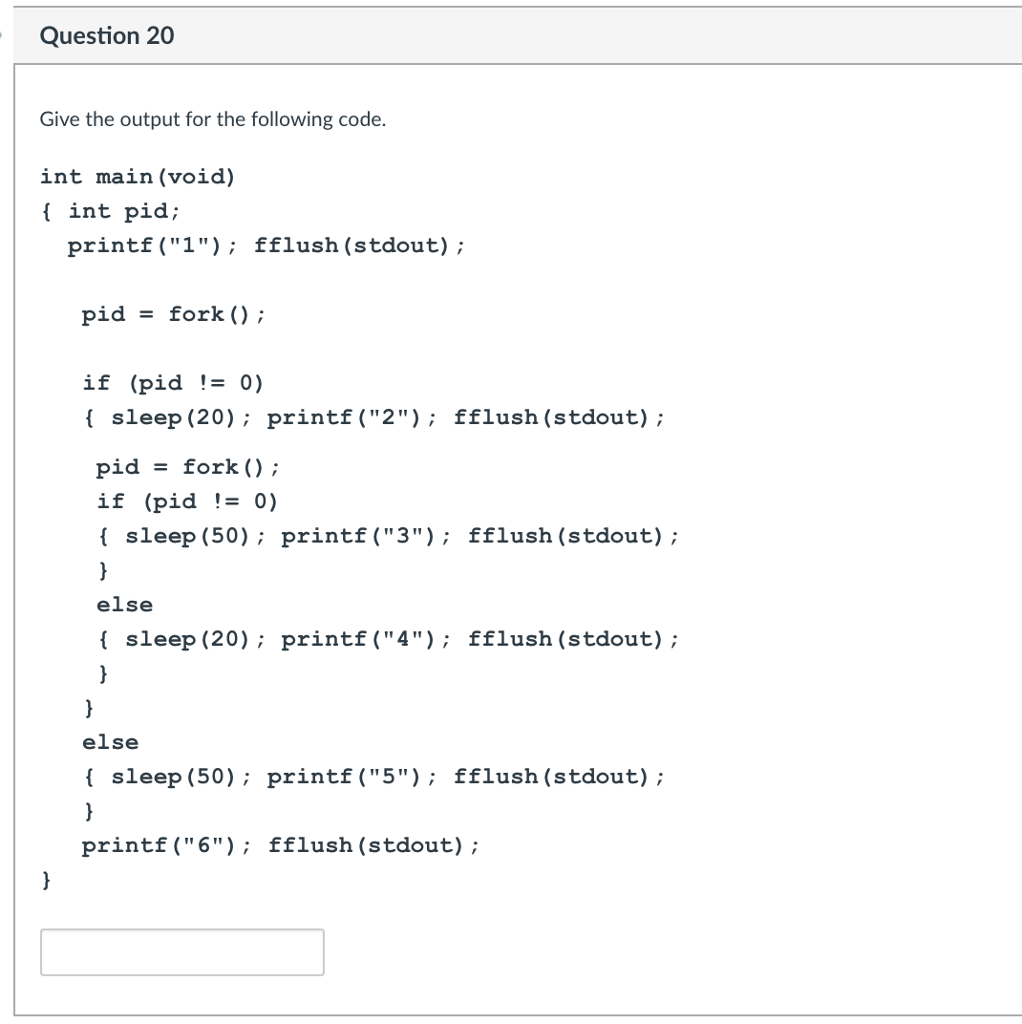1022x1024 pixels.
Task: Click the "int pid;" declaration
Action: tap(124, 211)
